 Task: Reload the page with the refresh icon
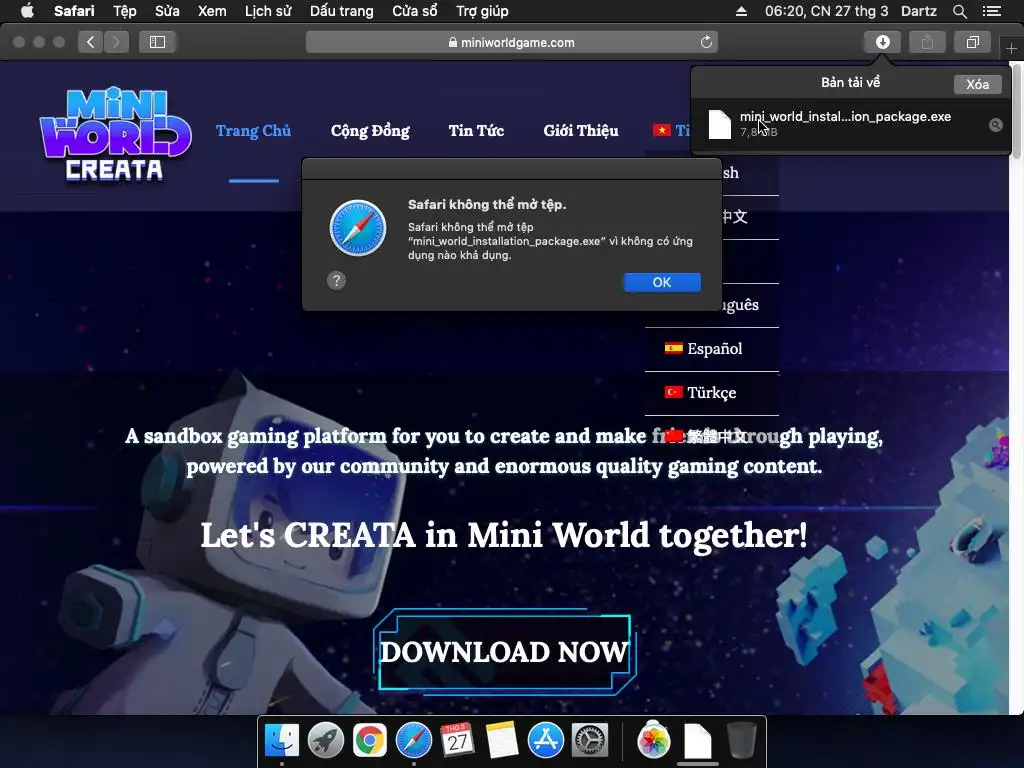[x=706, y=42]
